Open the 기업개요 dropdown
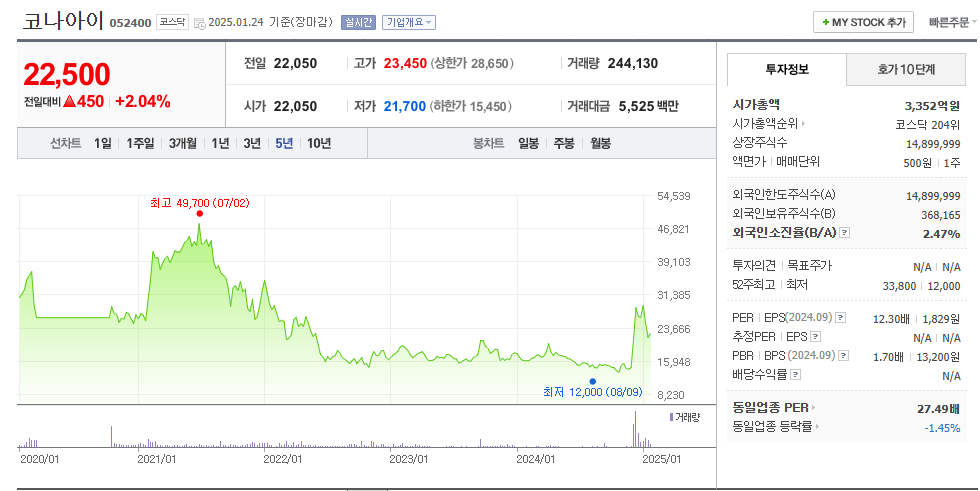Image resolution: width=980 pixels, height=491 pixels. (409, 22)
